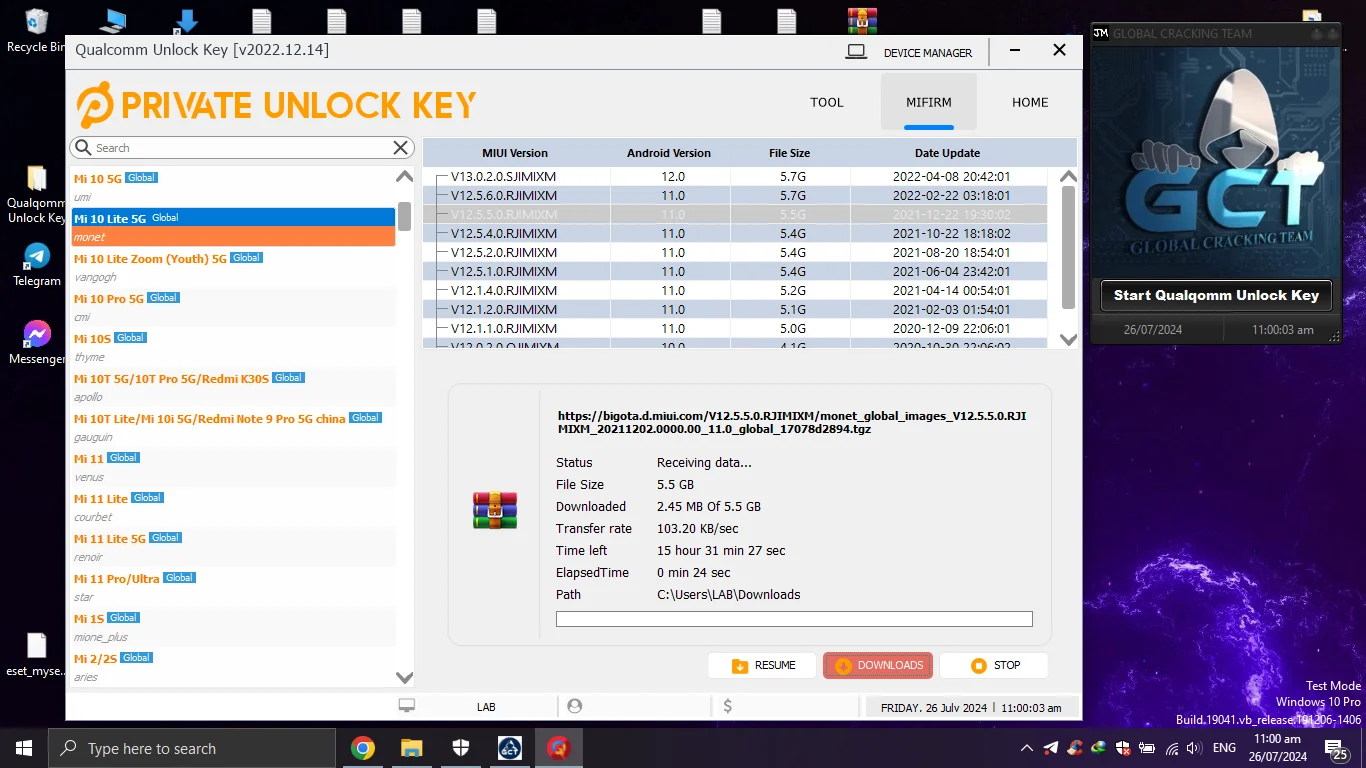
Task: Click the DEVICE MANAGER label
Action: pyautogui.click(x=928, y=53)
